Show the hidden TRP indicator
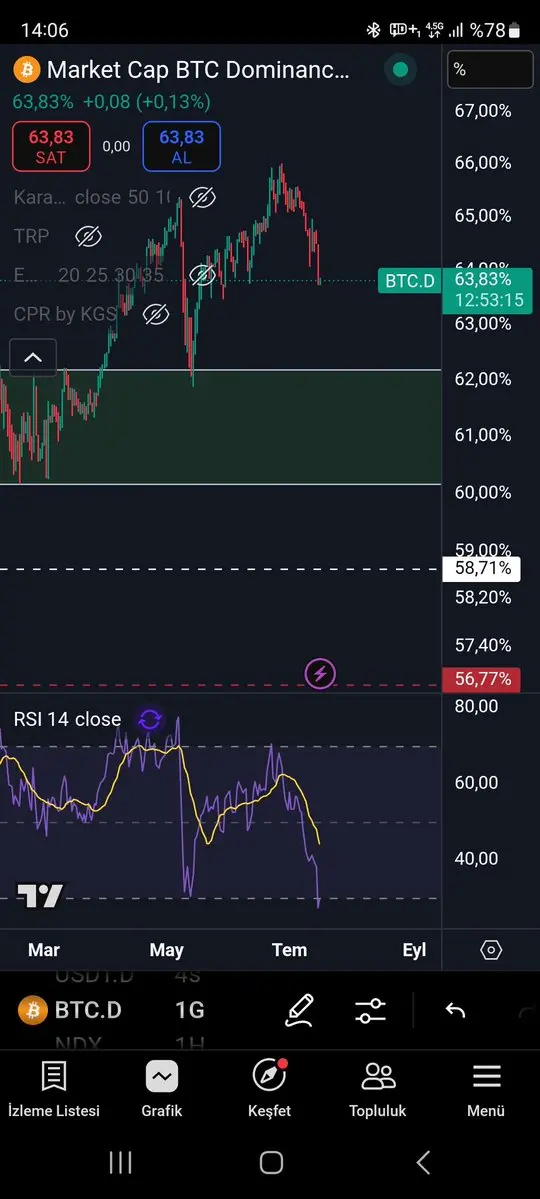540x1199 pixels. click(89, 237)
